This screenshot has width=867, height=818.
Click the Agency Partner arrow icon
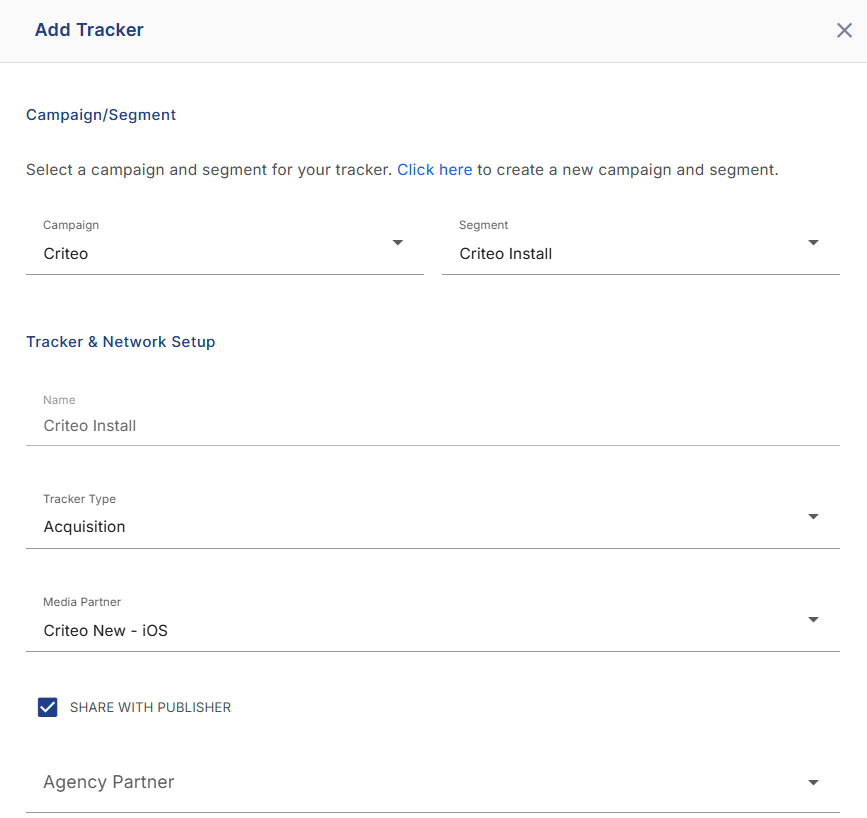click(x=813, y=783)
